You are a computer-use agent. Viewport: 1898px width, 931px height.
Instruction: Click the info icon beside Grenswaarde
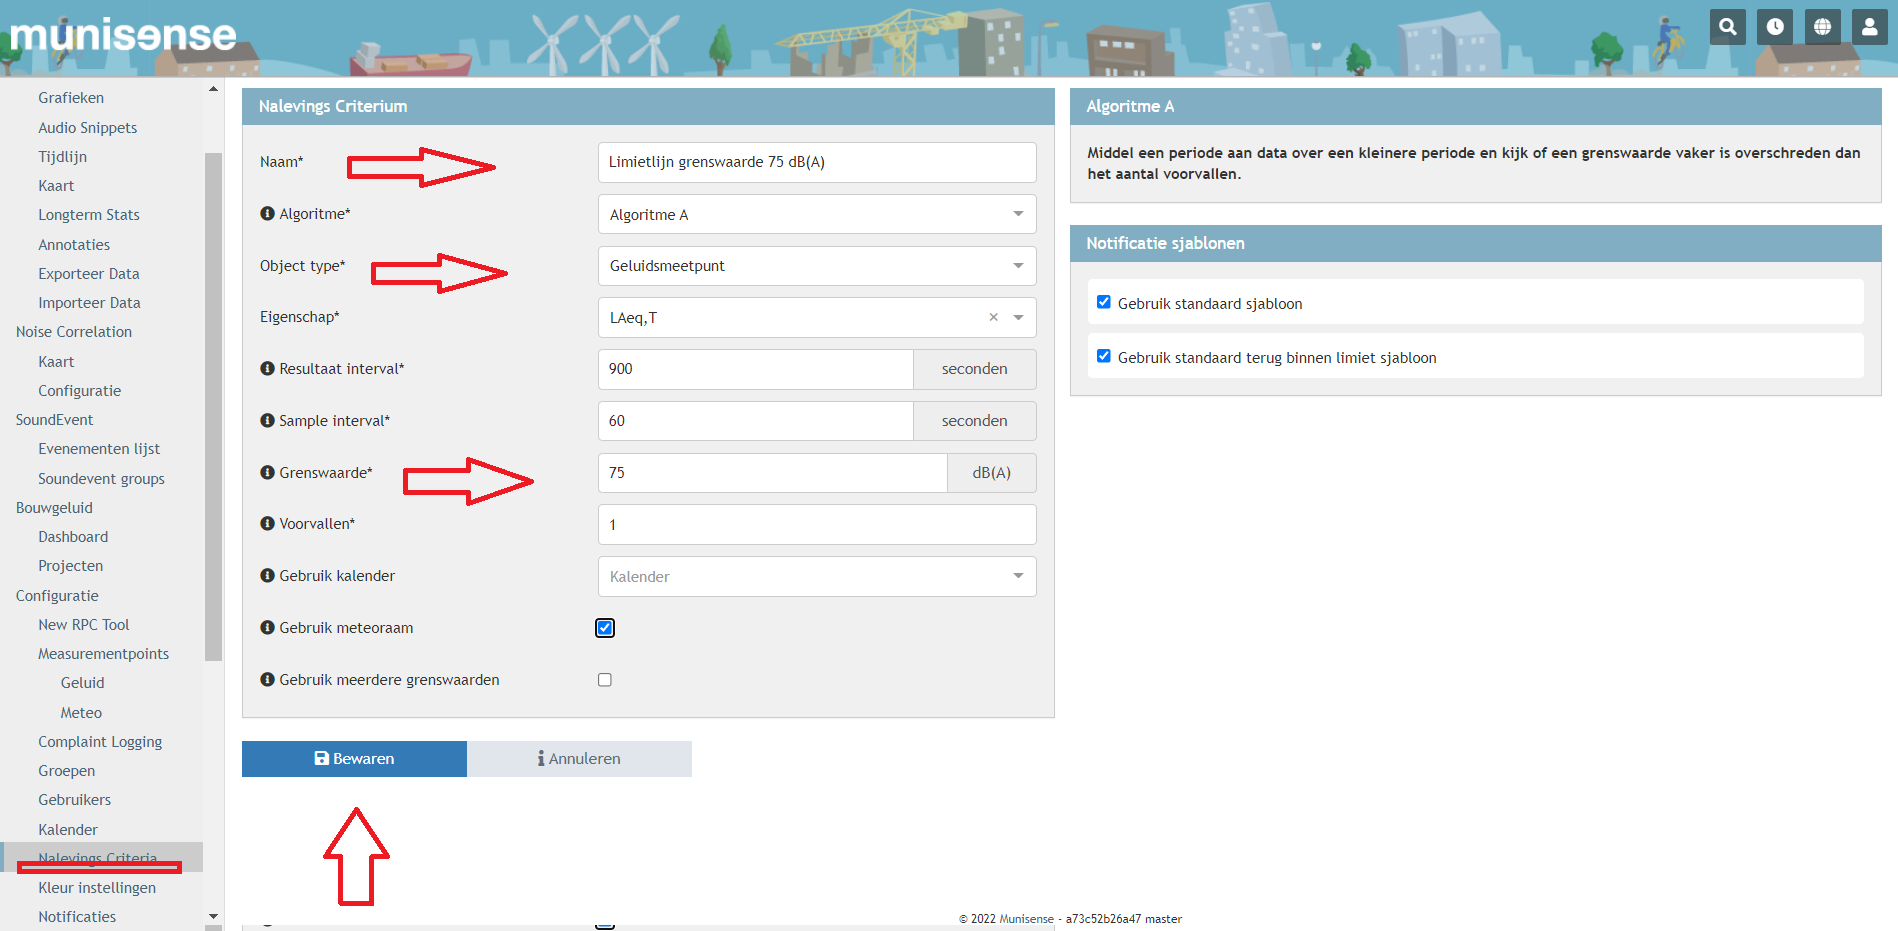pyautogui.click(x=267, y=471)
